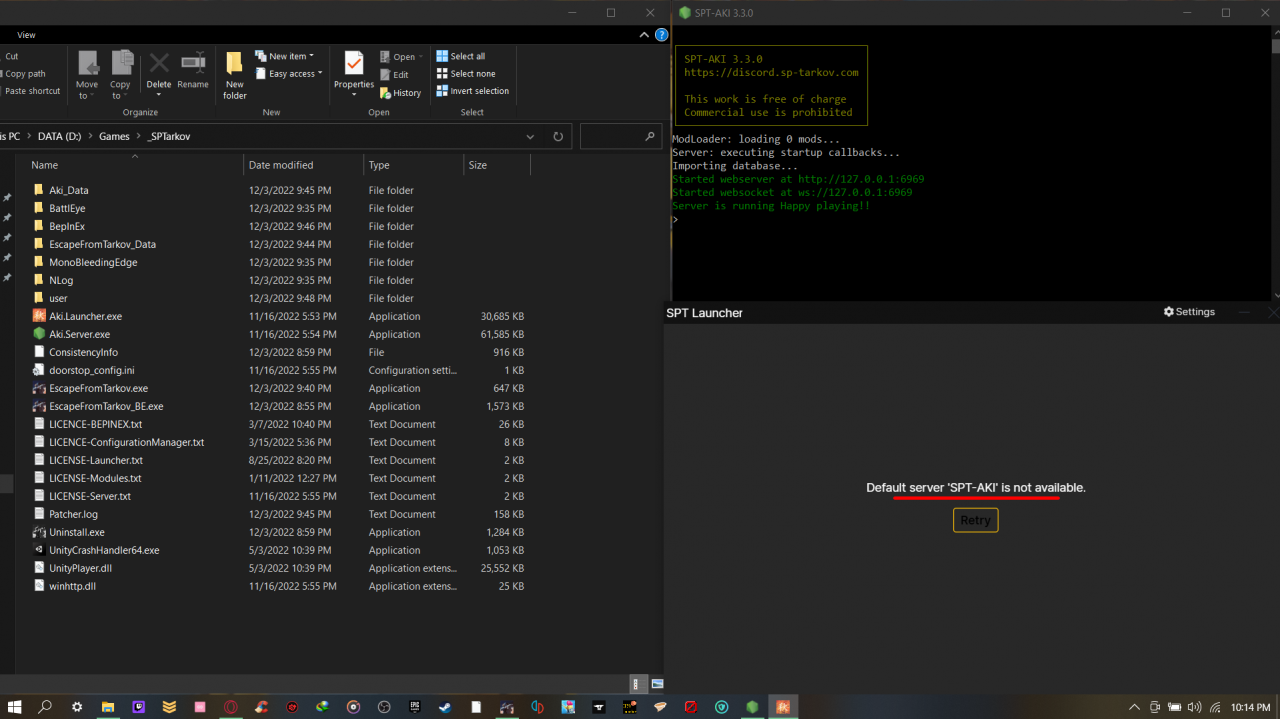This screenshot has width=1280, height=719.
Task: Open the Windows Start menu
Action: pyautogui.click(x=14, y=707)
